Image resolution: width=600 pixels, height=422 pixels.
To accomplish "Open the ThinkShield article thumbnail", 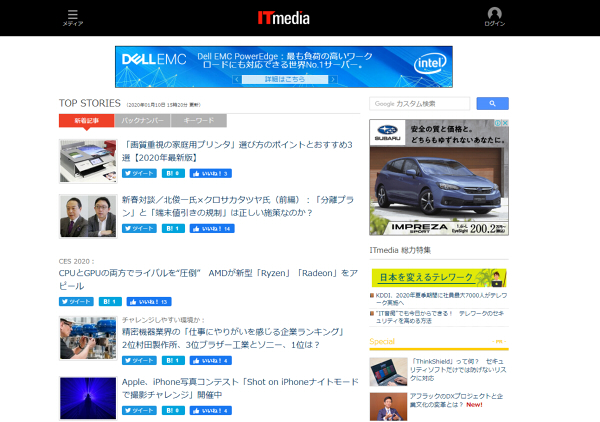I will coord(388,372).
